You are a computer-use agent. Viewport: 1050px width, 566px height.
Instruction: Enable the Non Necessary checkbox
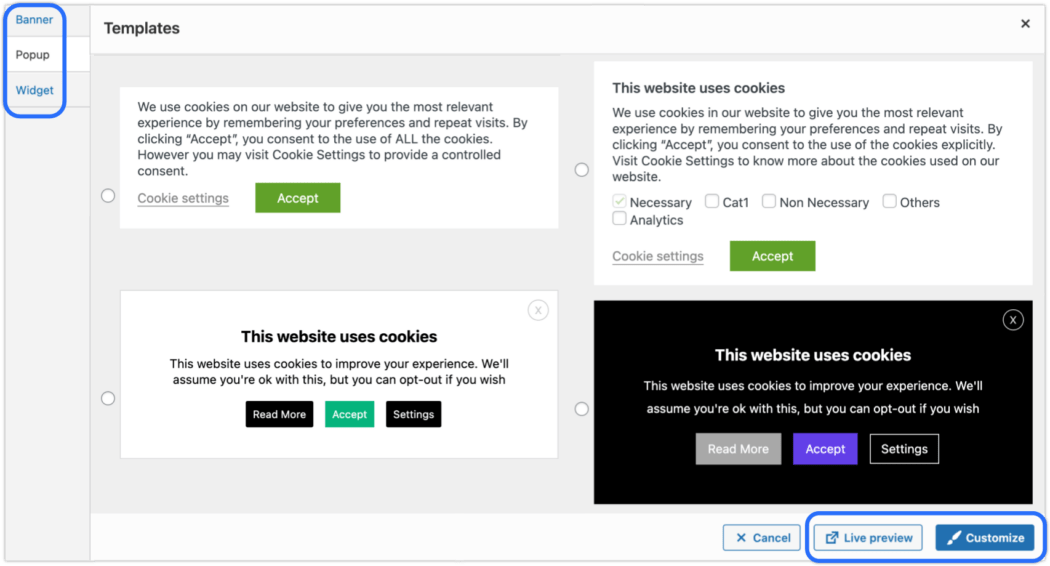(769, 201)
